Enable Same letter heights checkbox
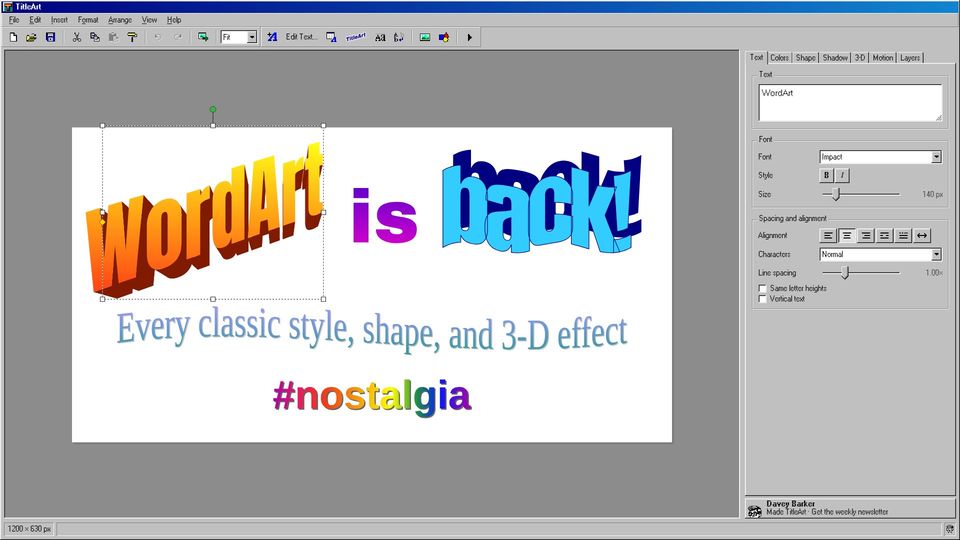The width and height of the screenshot is (960, 540). click(x=763, y=288)
